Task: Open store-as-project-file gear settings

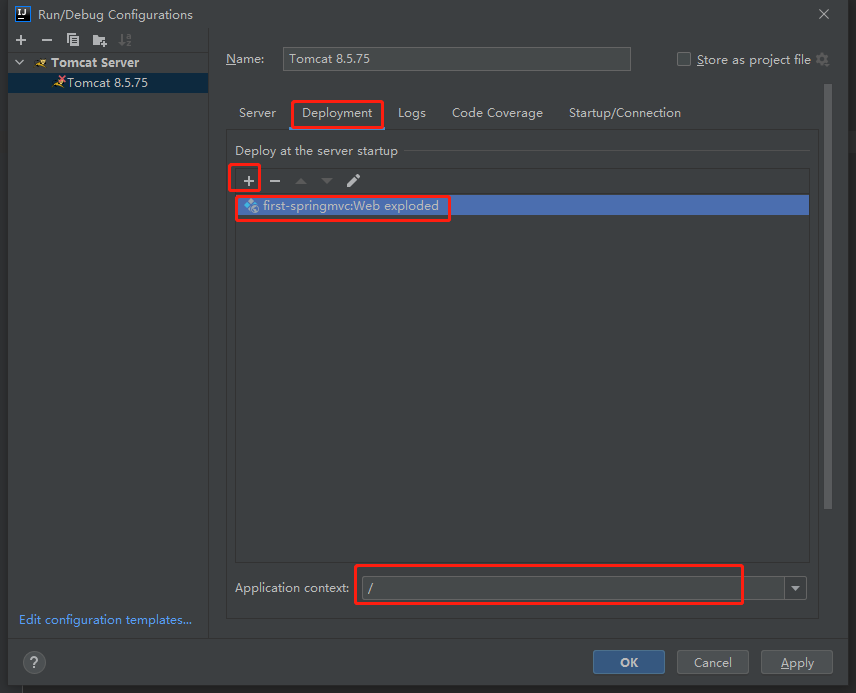Action: (x=822, y=59)
